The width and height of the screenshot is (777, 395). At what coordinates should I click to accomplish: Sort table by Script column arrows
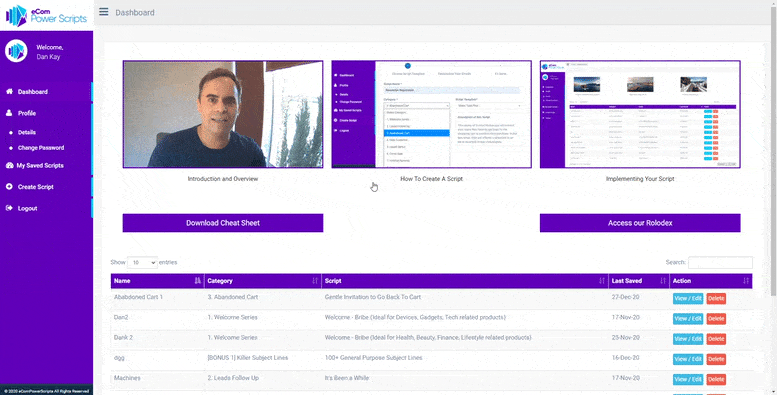(602, 281)
